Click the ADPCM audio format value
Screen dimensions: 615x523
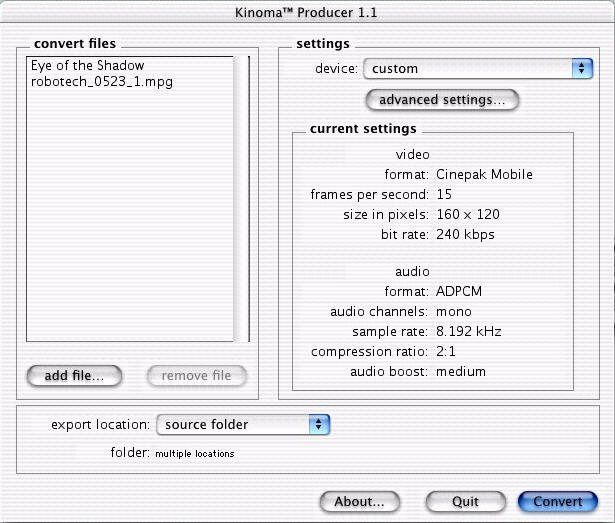click(459, 292)
